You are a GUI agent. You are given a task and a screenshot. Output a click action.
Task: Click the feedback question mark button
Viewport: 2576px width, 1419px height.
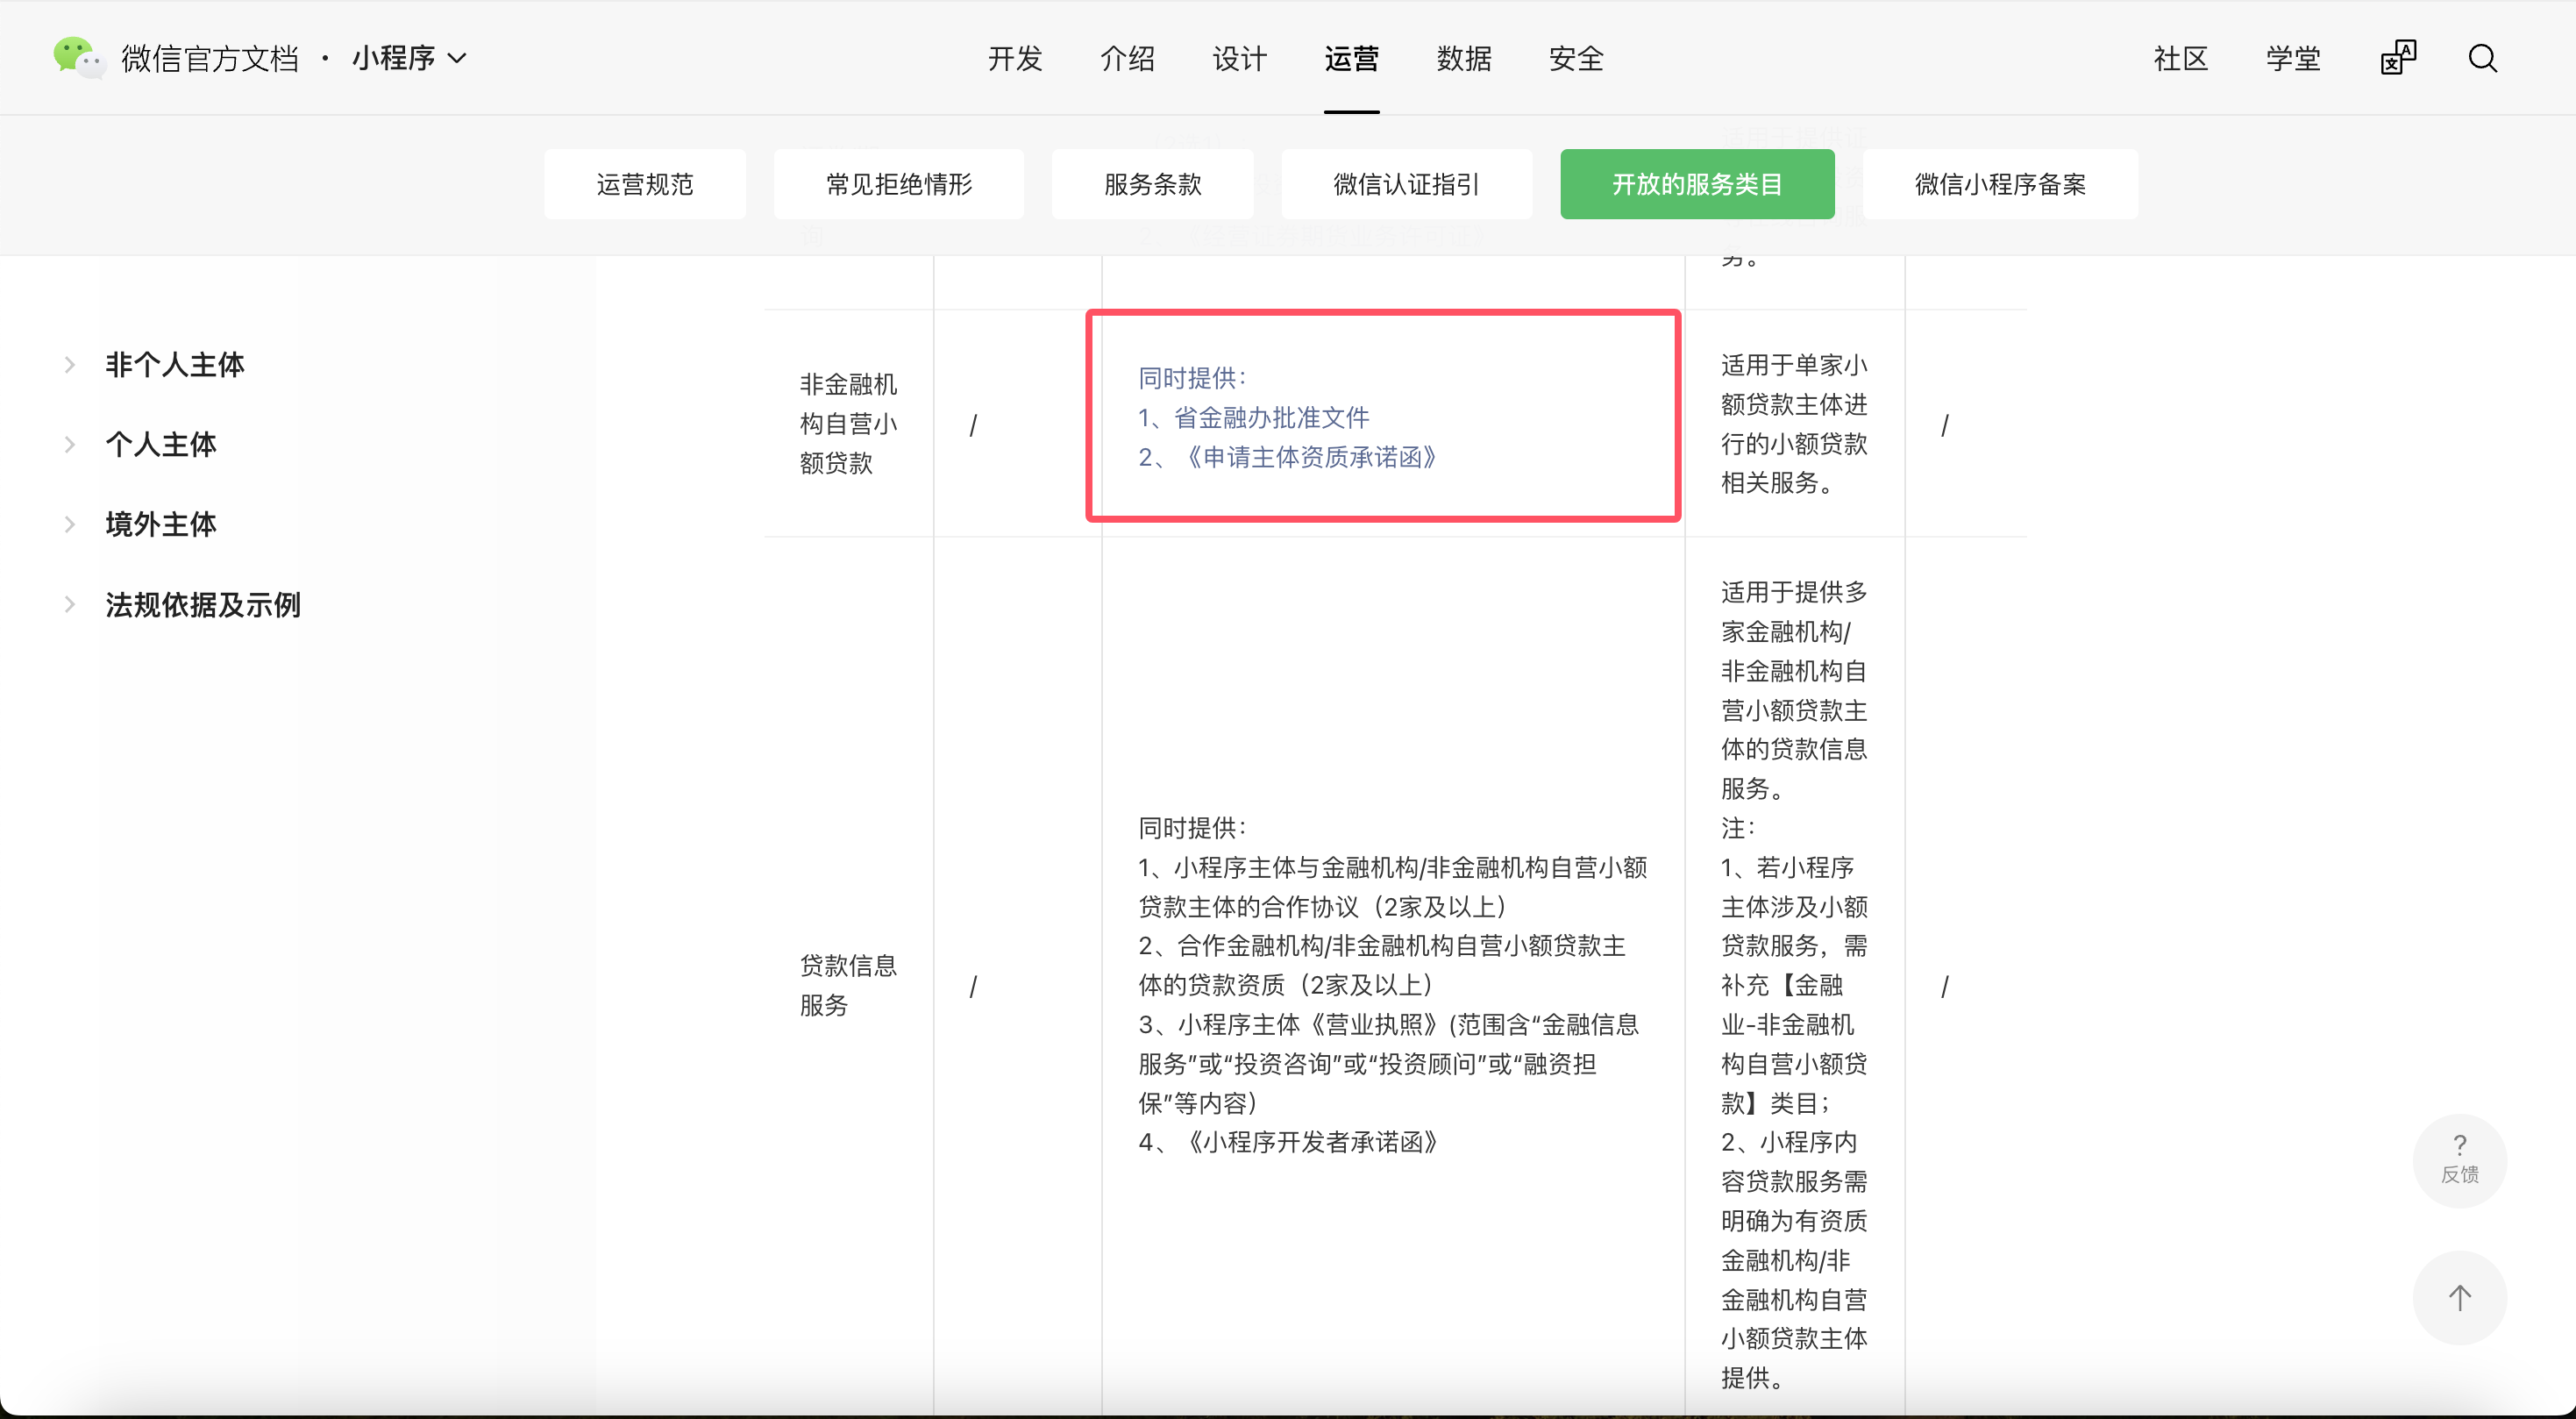pos(2459,1159)
